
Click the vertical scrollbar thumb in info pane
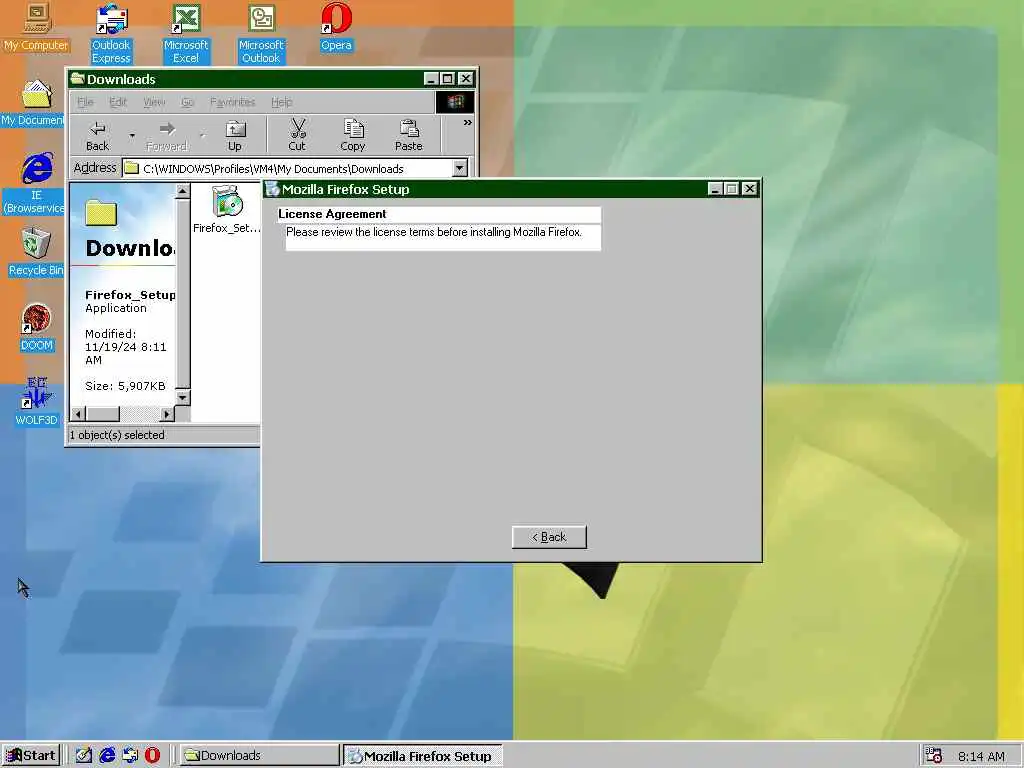point(183,293)
